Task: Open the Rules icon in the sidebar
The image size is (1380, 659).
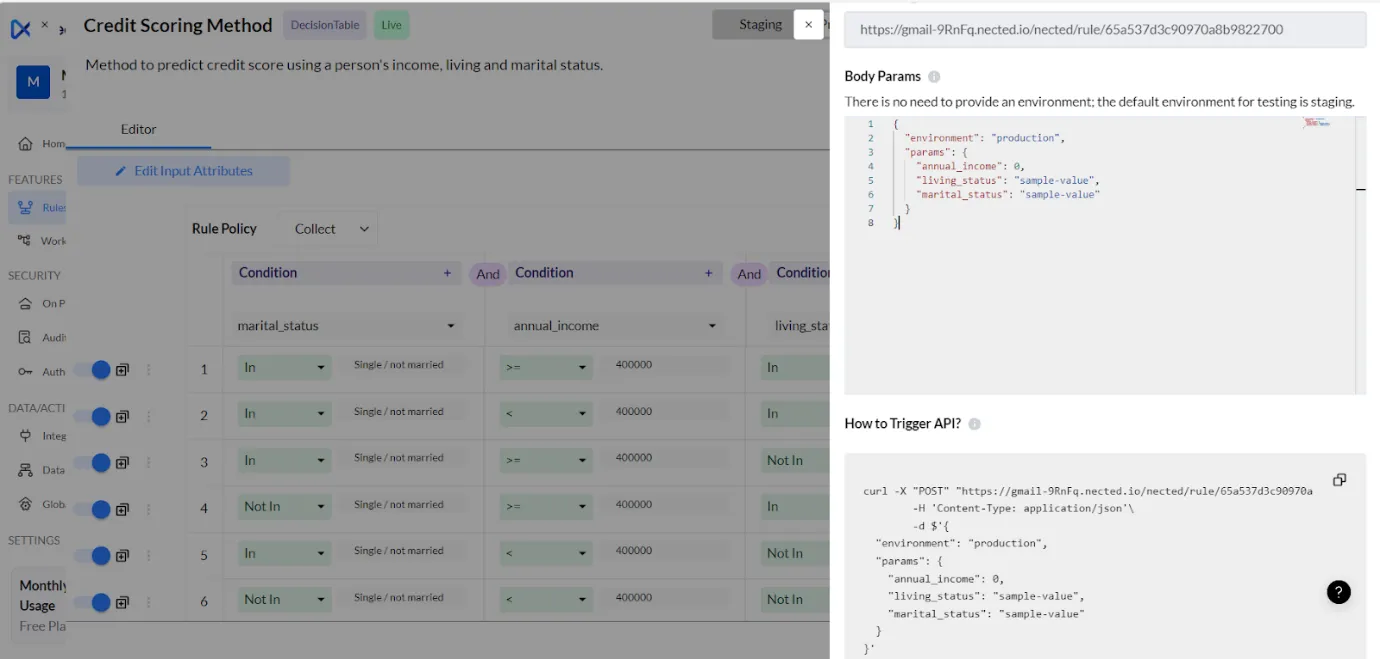Action: pos(25,207)
